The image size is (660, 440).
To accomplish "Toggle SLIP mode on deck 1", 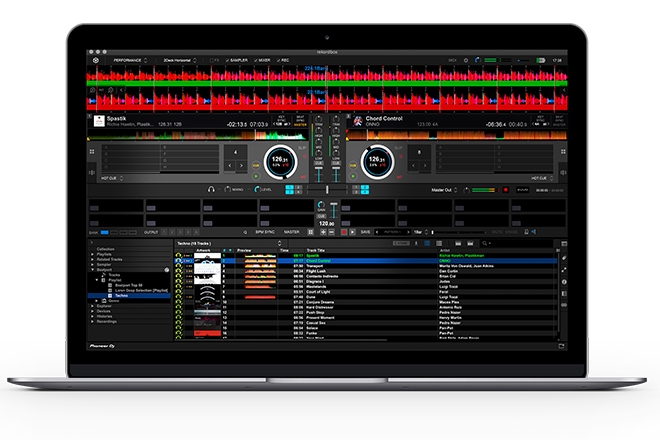I will tap(302, 148).
